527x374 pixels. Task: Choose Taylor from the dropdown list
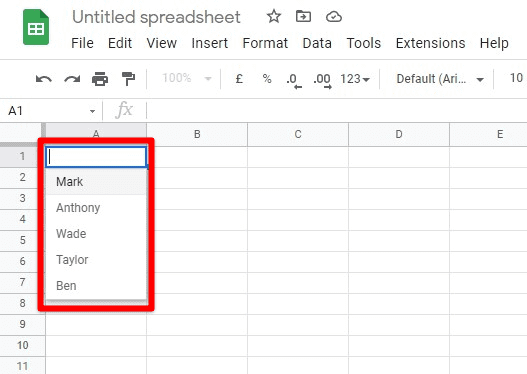[96, 260]
